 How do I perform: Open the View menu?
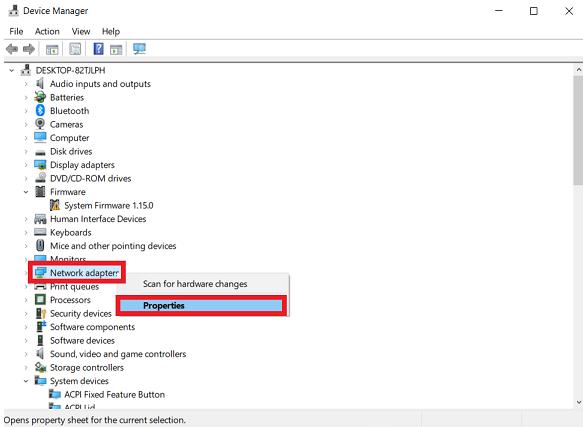point(81,31)
